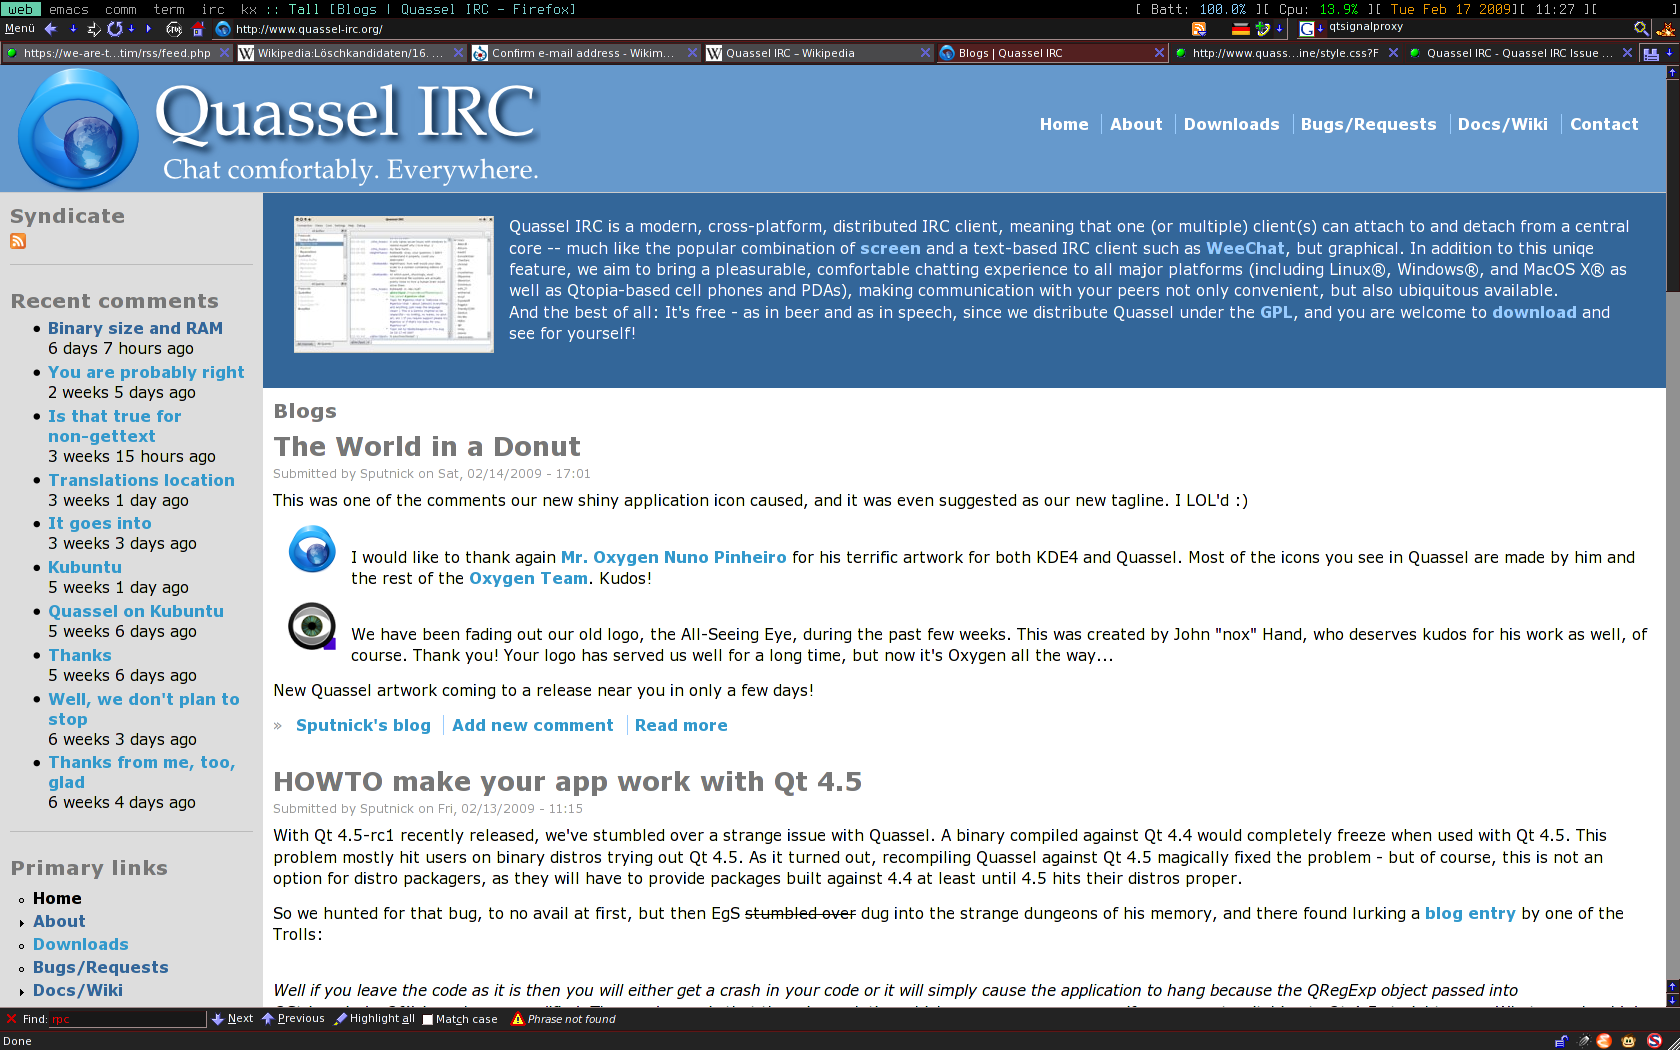Click the old All-Seeing Eye logo
Image resolution: width=1680 pixels, height=1050 pixels.
[312, 627]
